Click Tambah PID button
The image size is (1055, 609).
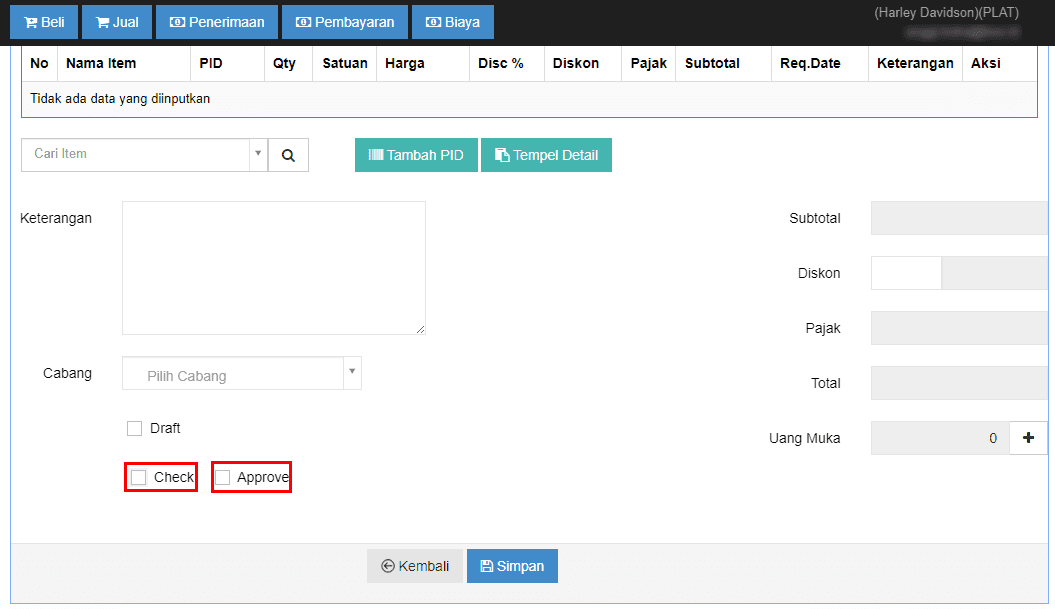[416, 155]
